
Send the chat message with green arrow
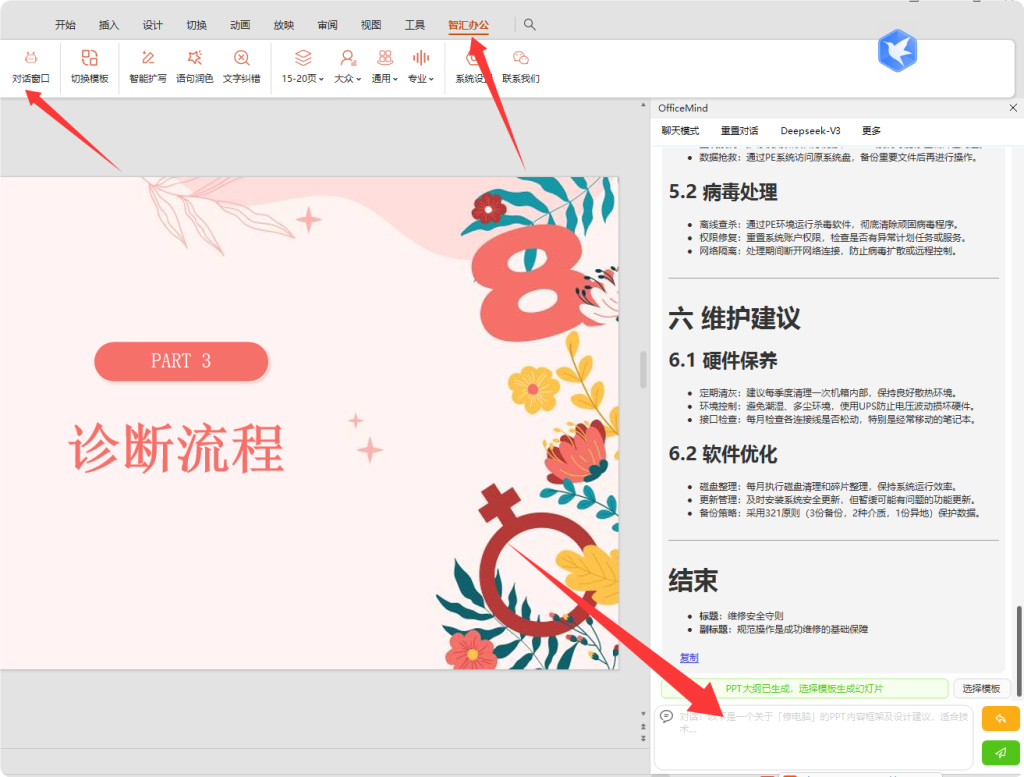[1000, 752]
